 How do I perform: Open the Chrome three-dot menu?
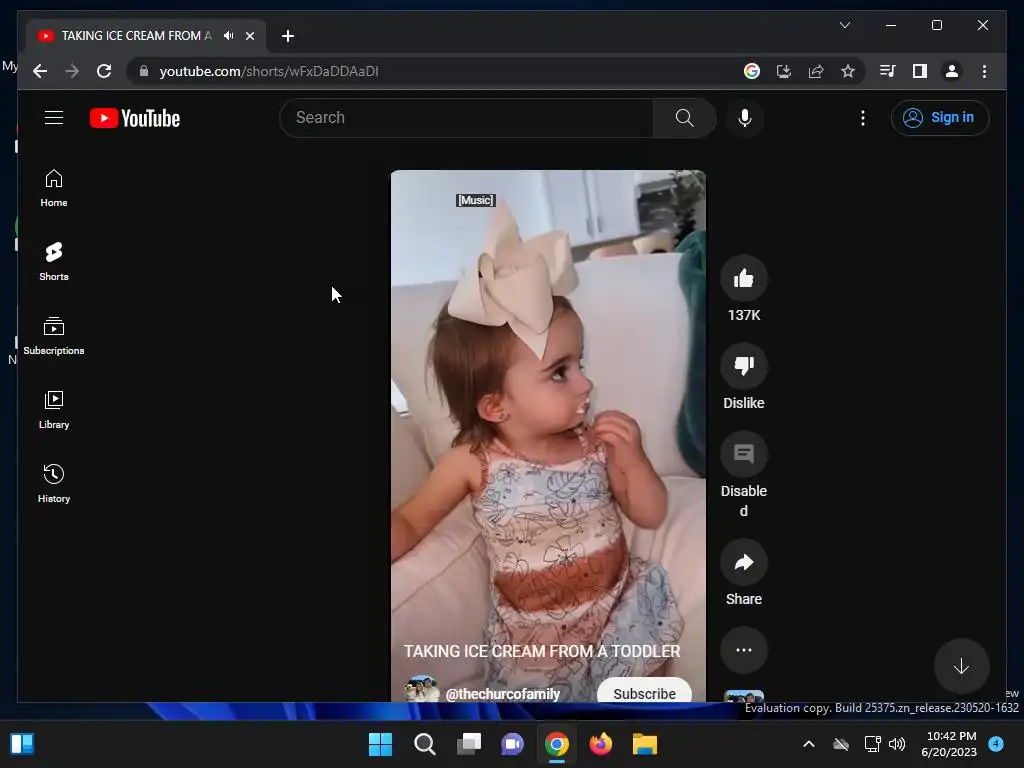click(x=984, y=71)
